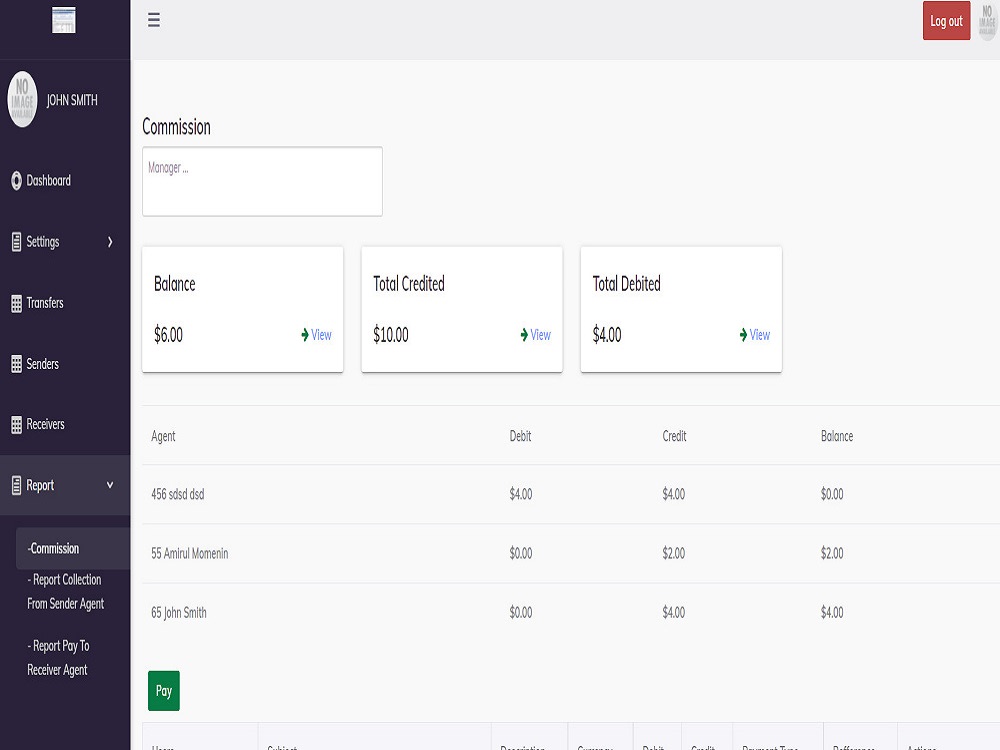Click the Settings icon in the sidebar
Viewport: 1000px width, 750px height.
(17, 242)
